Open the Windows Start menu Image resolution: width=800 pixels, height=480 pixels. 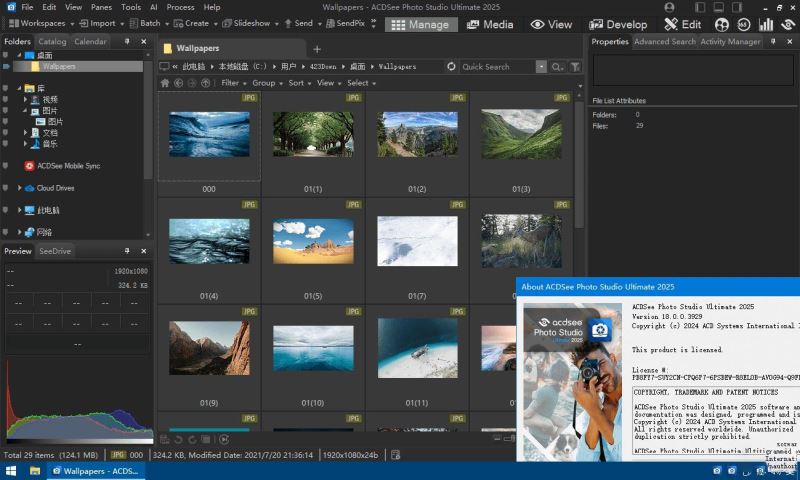tap(11, 471)
